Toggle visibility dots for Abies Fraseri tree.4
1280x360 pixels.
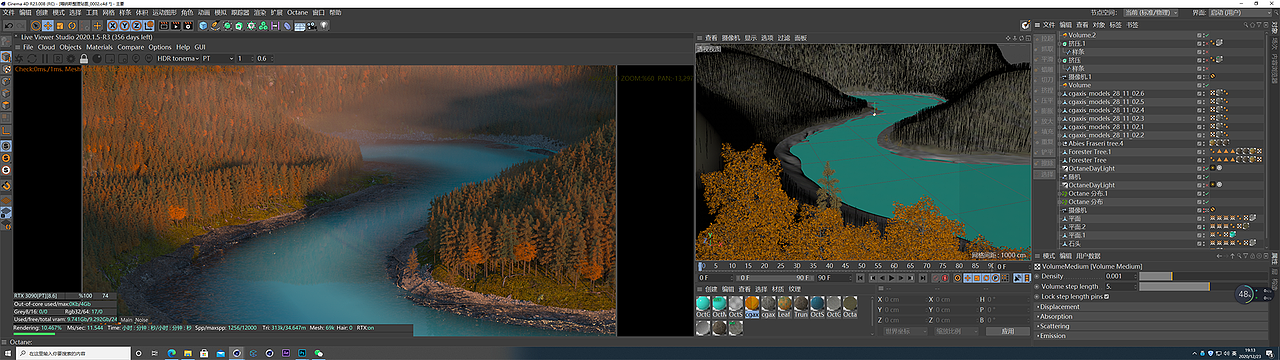tap(1203, 143)
